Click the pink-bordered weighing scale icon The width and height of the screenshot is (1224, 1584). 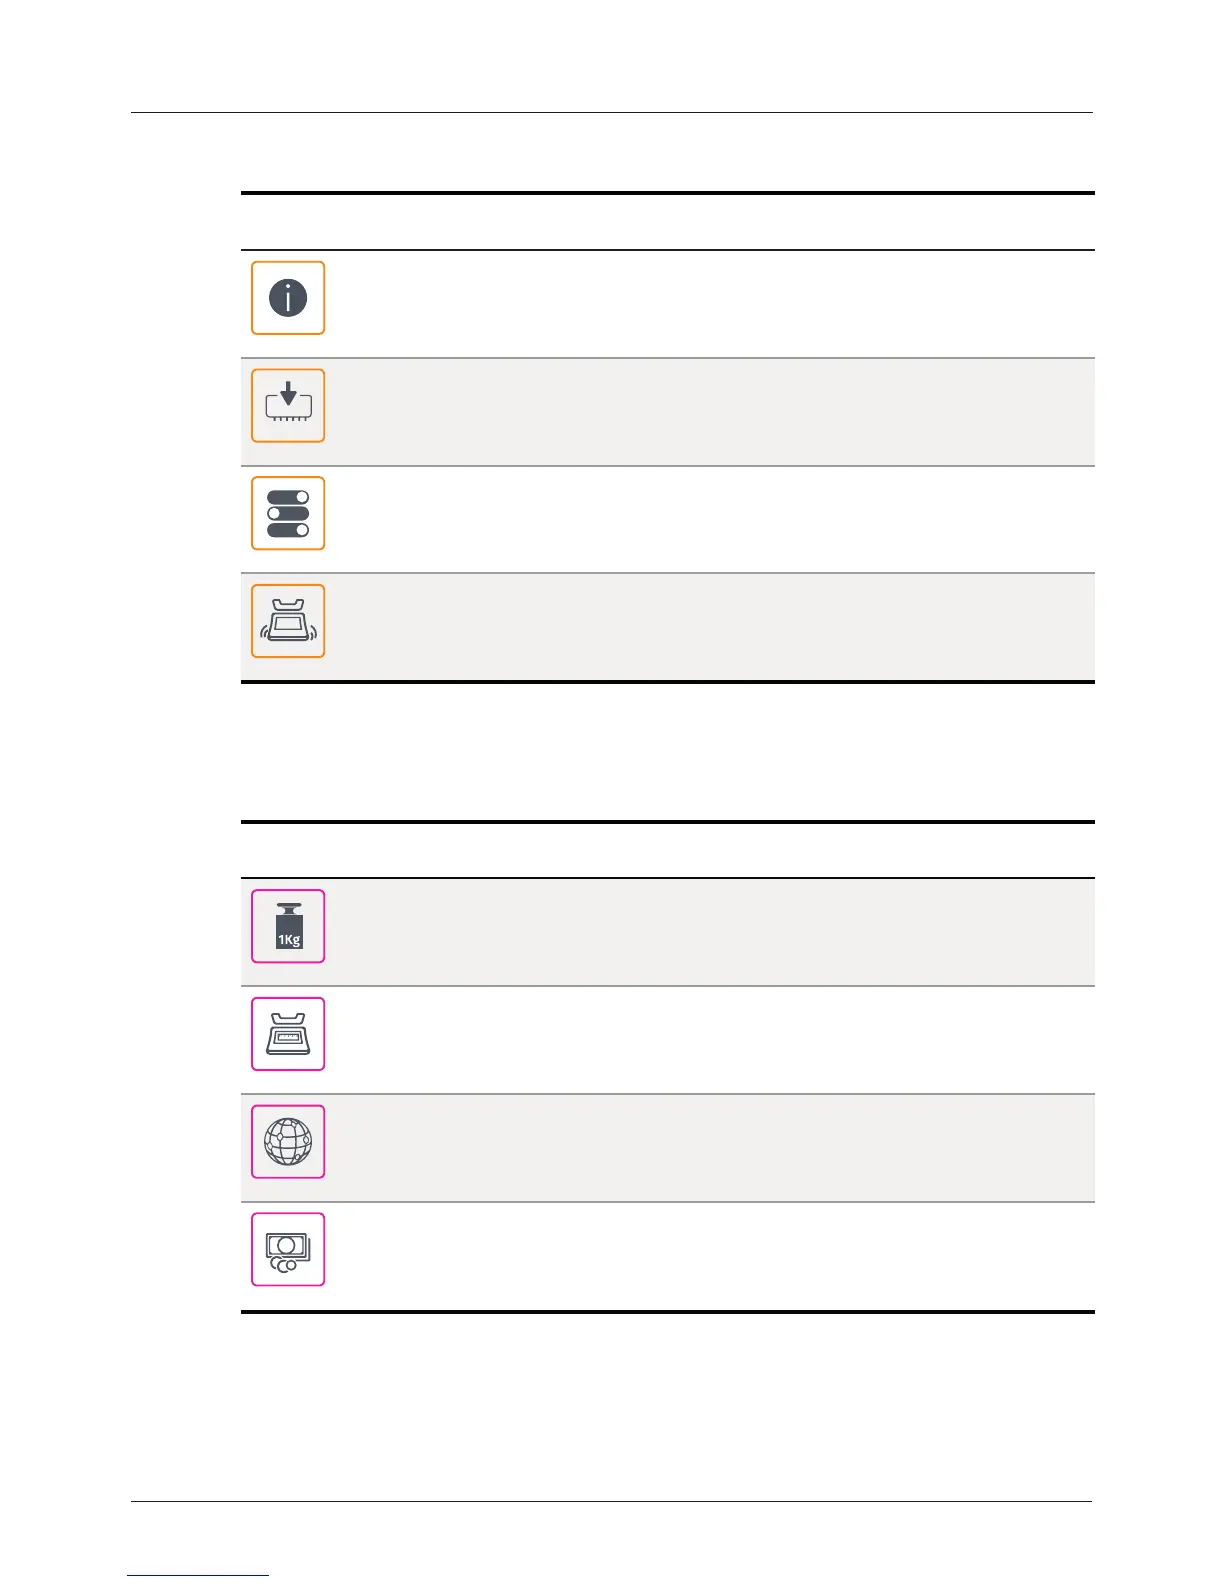pos(288,1034)
